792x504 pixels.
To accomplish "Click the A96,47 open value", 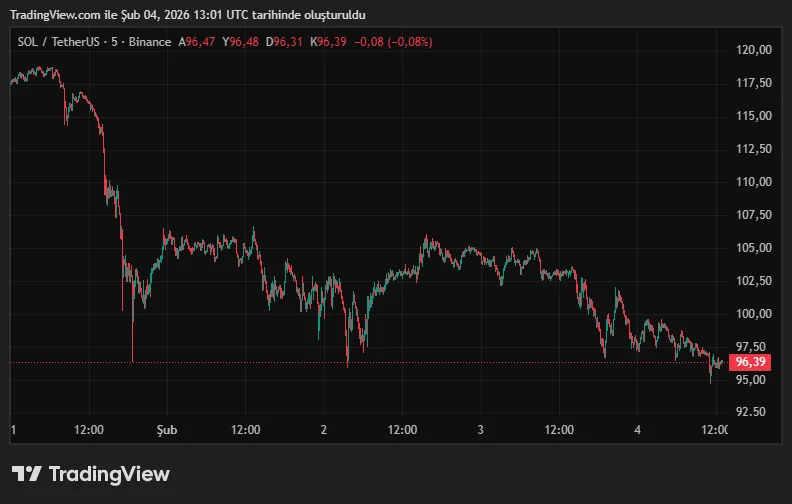I will click(198, 42).
